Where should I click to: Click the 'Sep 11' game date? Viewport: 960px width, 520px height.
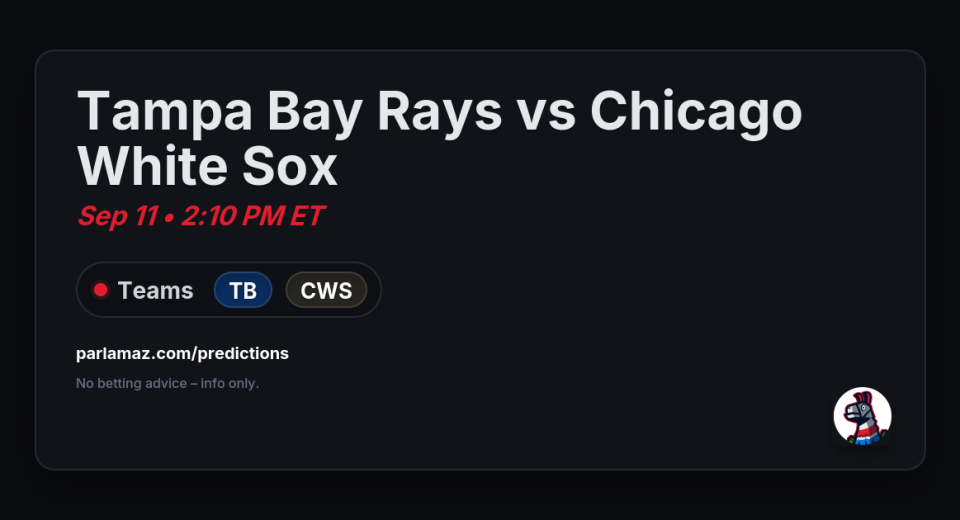click(116, 216)
